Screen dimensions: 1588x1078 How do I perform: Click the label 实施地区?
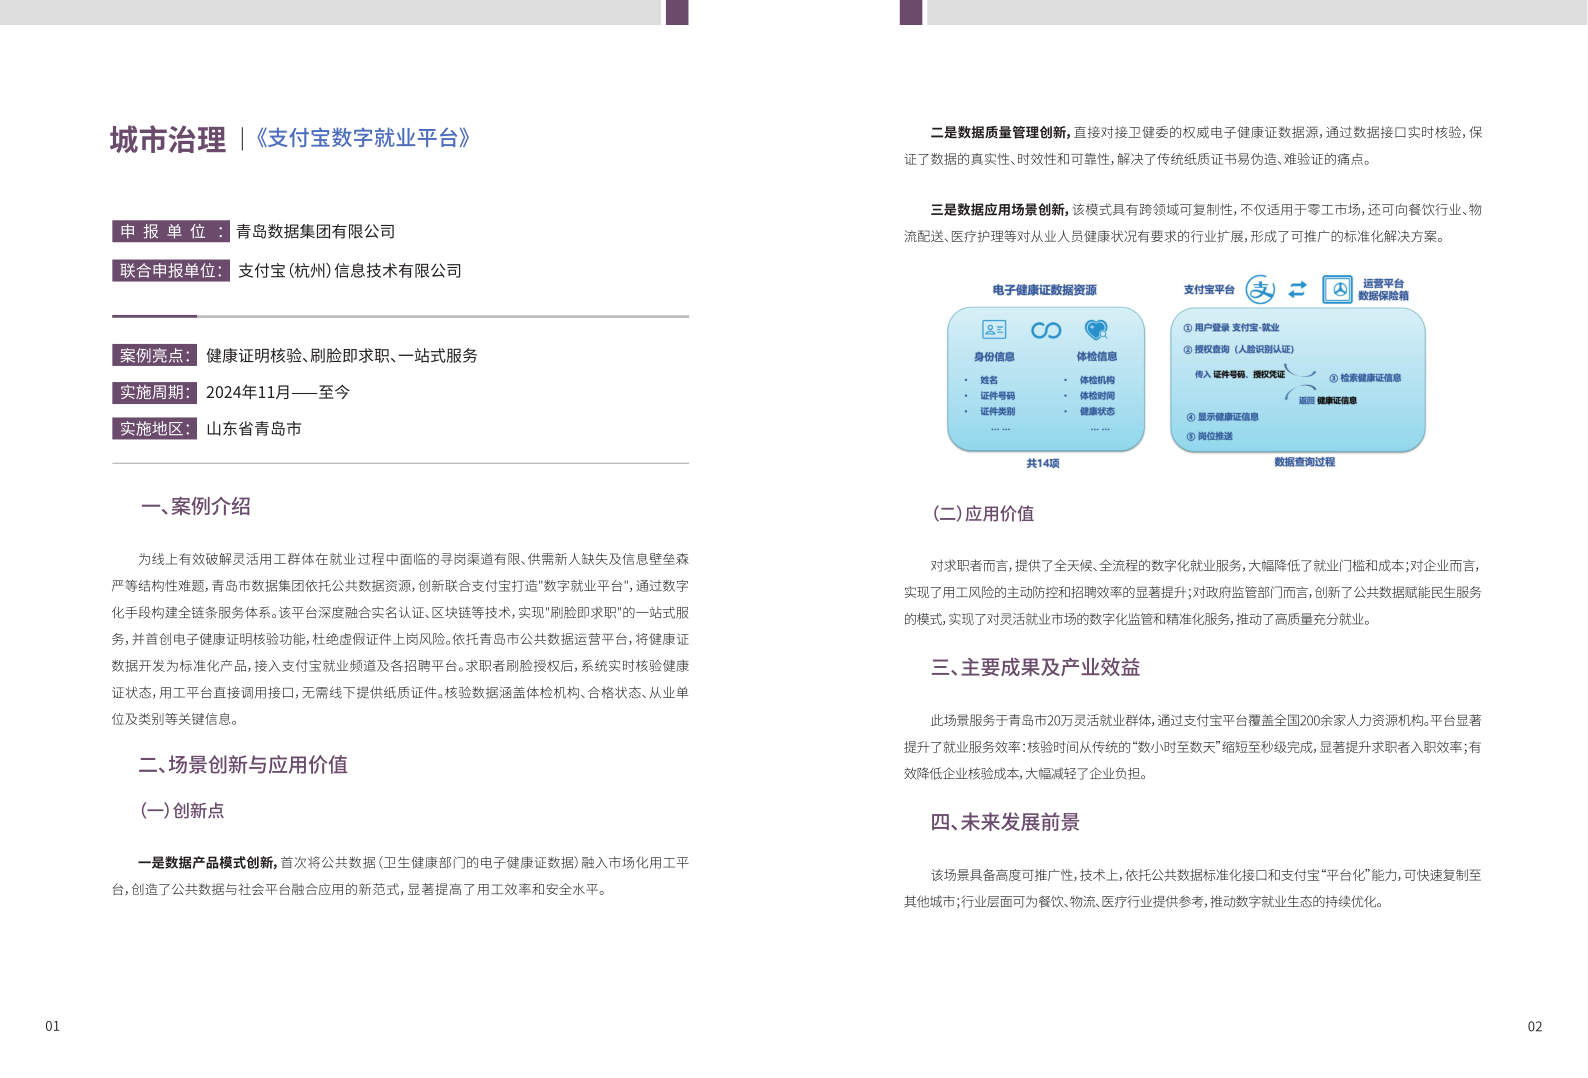pyautogui.click(x=154, y=429)
